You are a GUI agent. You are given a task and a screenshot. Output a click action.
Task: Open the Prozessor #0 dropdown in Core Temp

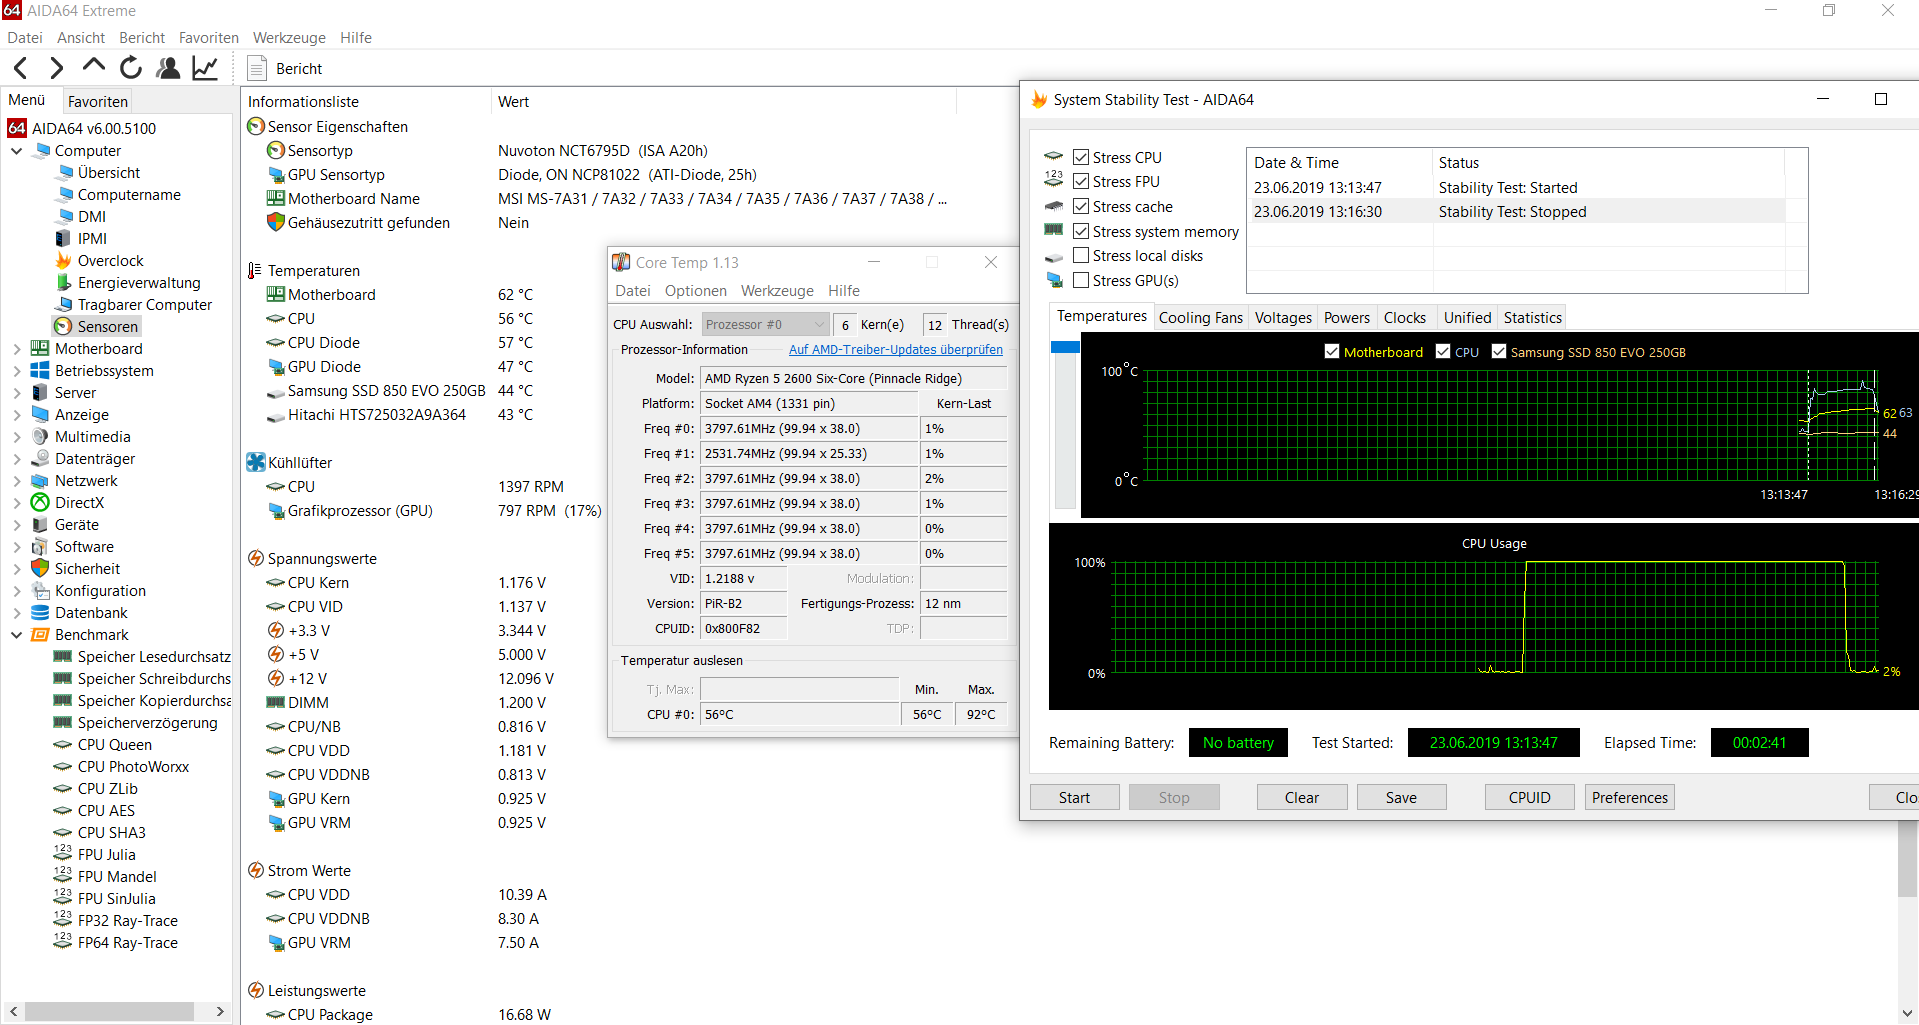point(765,324)
